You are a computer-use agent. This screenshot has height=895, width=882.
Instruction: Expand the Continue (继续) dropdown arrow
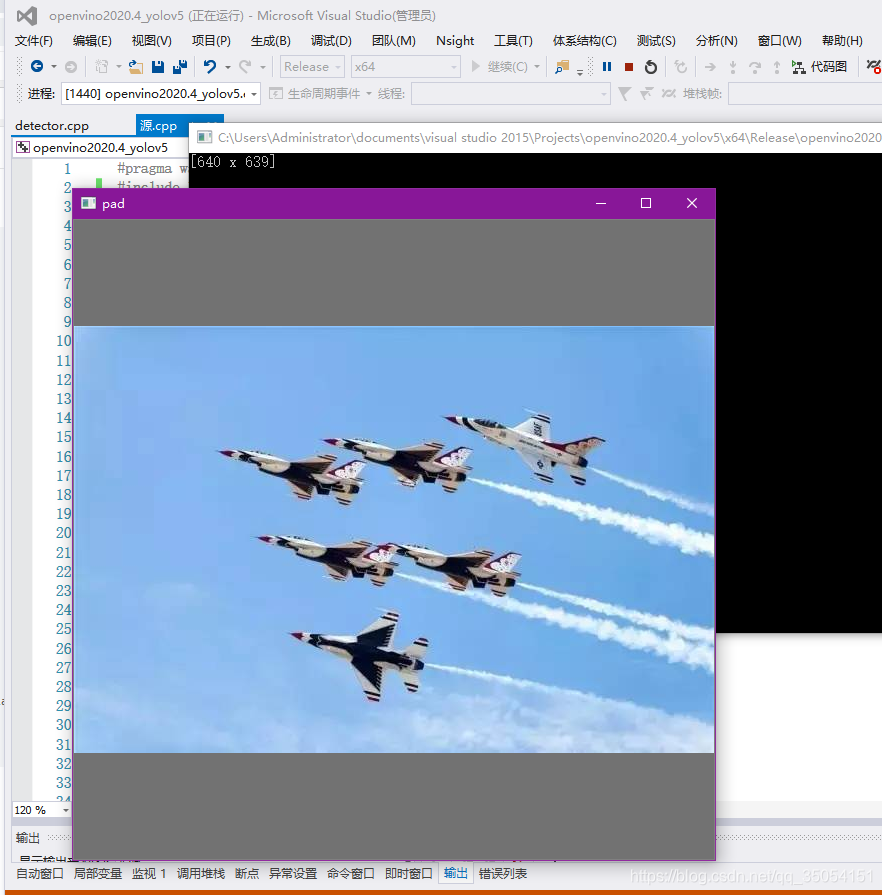537,67
